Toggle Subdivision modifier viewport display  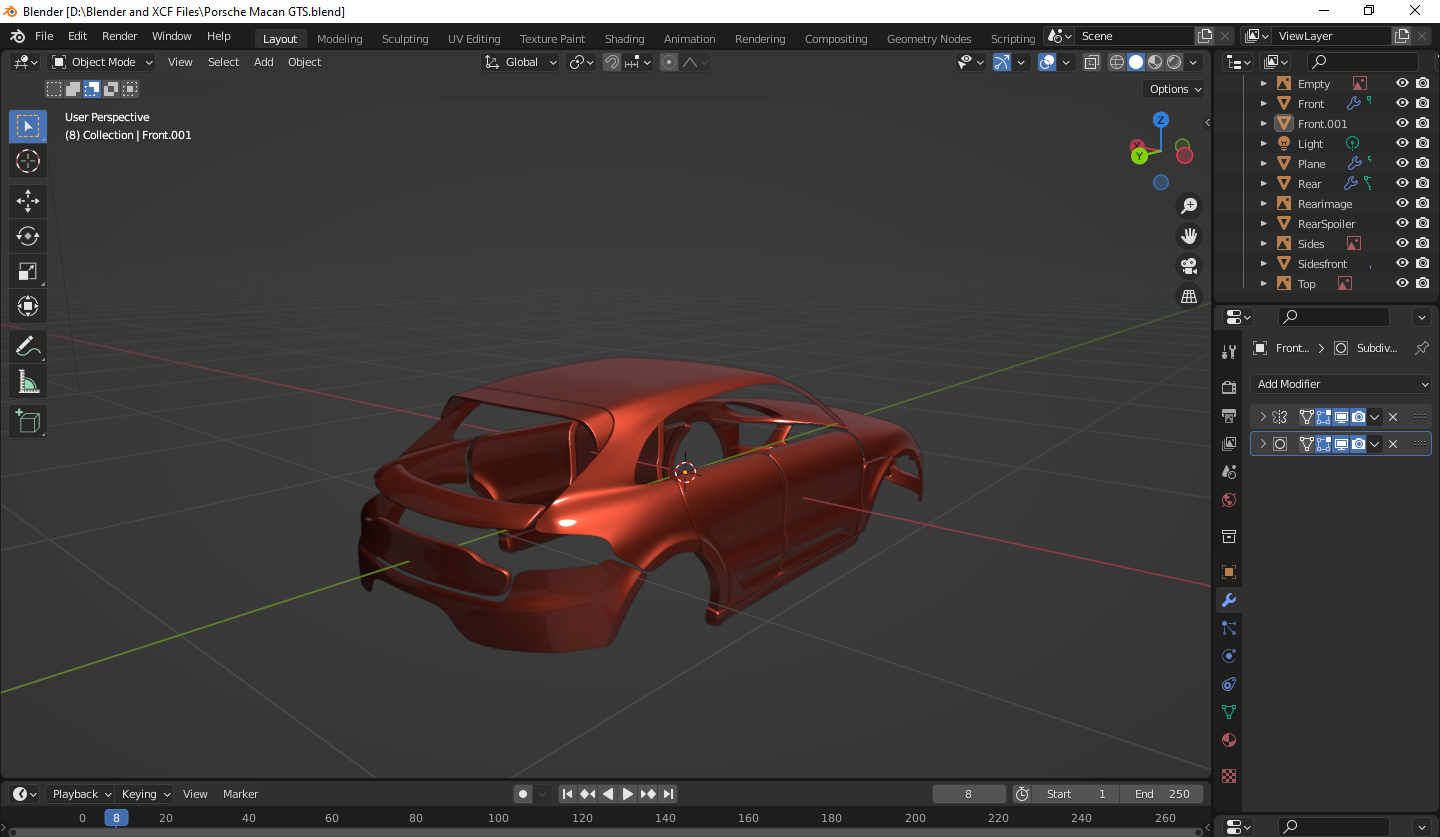click(1341, 444)
